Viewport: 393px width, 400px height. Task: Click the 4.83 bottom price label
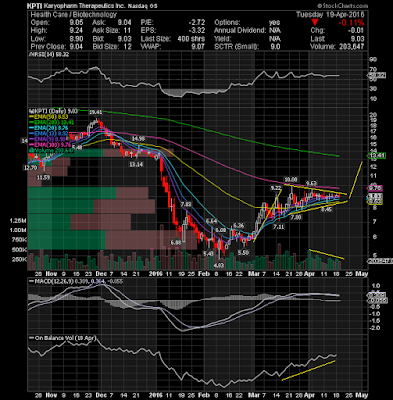pyautogui.click(x=219, y=266)
